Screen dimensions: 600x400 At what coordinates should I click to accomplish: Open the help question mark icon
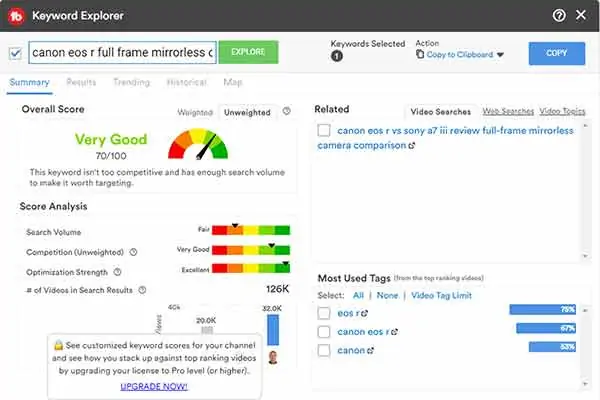[559, 15]
